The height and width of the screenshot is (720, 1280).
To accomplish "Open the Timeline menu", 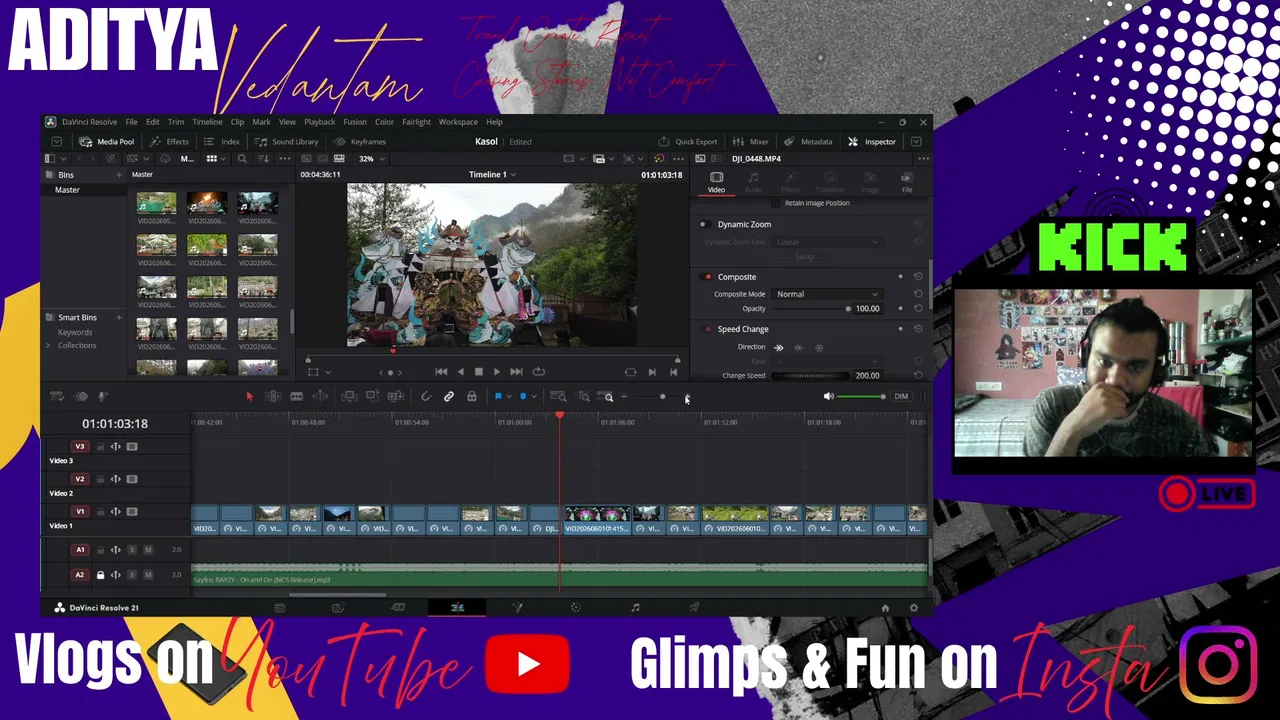I will click(x=207, y=122).
